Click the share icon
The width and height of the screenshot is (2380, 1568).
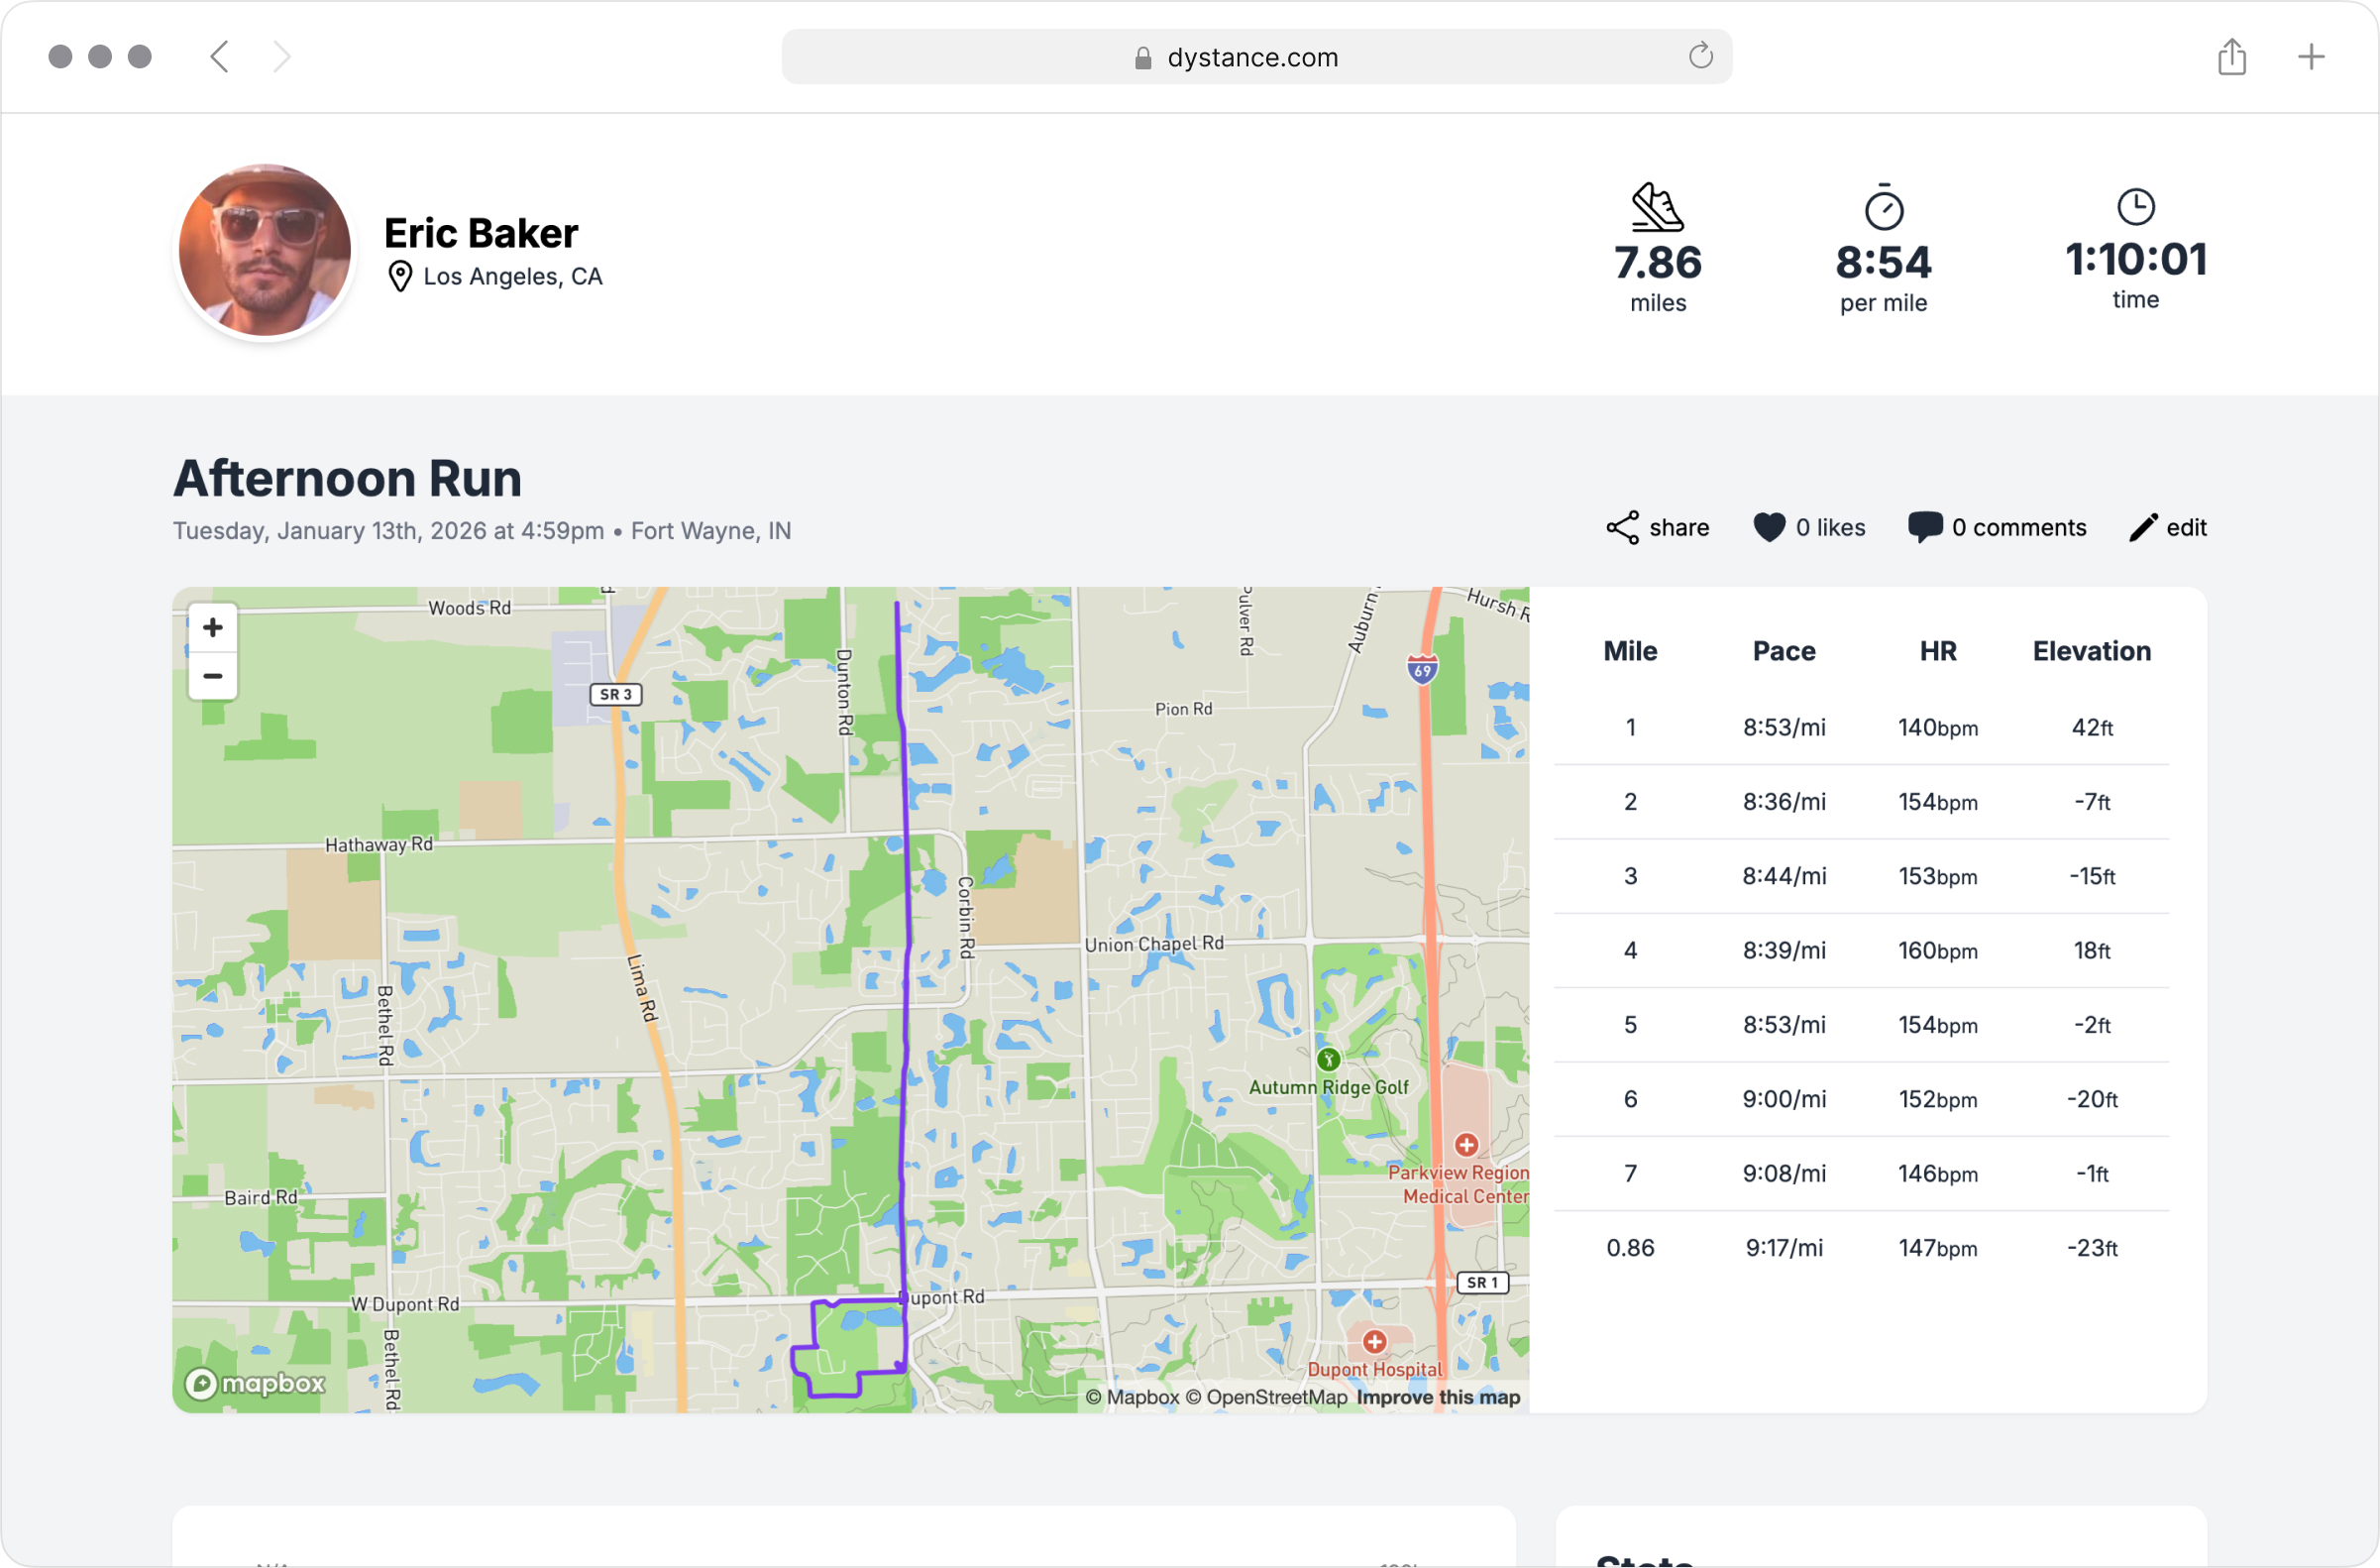[x=1622, y=528]
